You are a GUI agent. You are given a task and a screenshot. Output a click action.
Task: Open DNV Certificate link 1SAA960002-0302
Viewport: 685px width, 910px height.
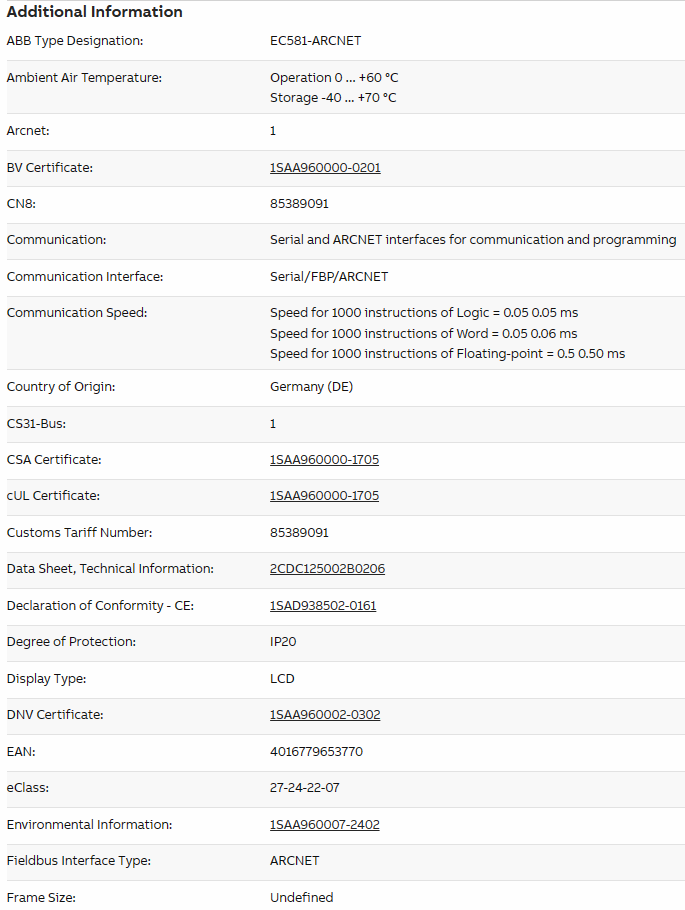point(325,715)
